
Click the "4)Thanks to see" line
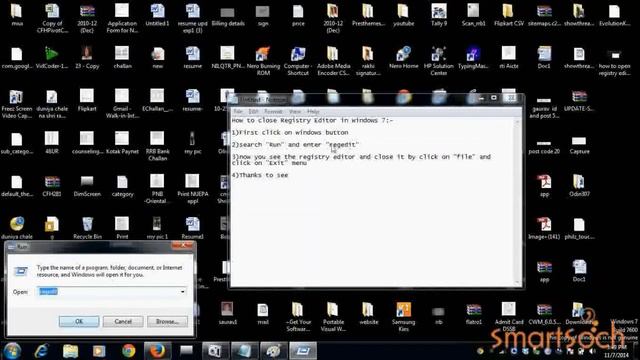pyautogui.click(x=260, y=175)
